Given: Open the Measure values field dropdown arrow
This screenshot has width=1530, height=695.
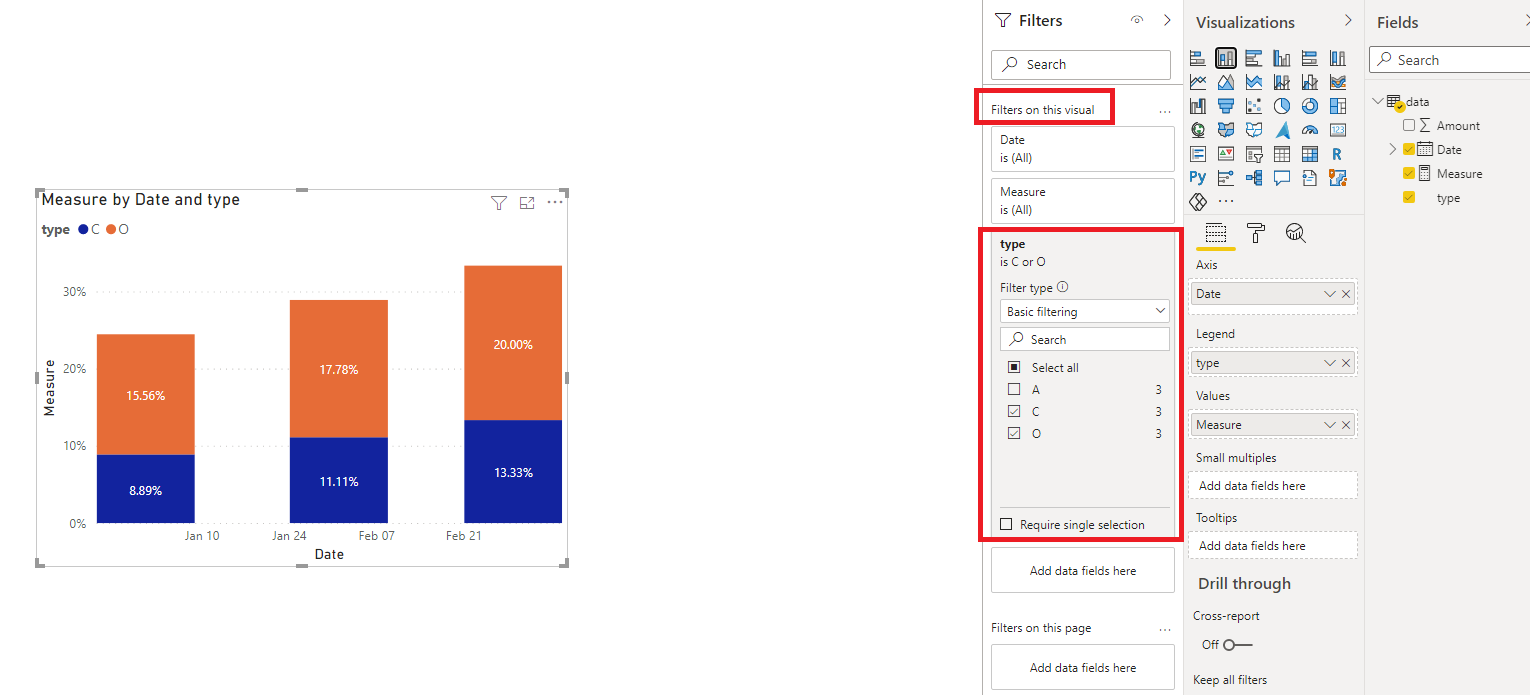Looking at the screenshot, I should [1329, 425].
